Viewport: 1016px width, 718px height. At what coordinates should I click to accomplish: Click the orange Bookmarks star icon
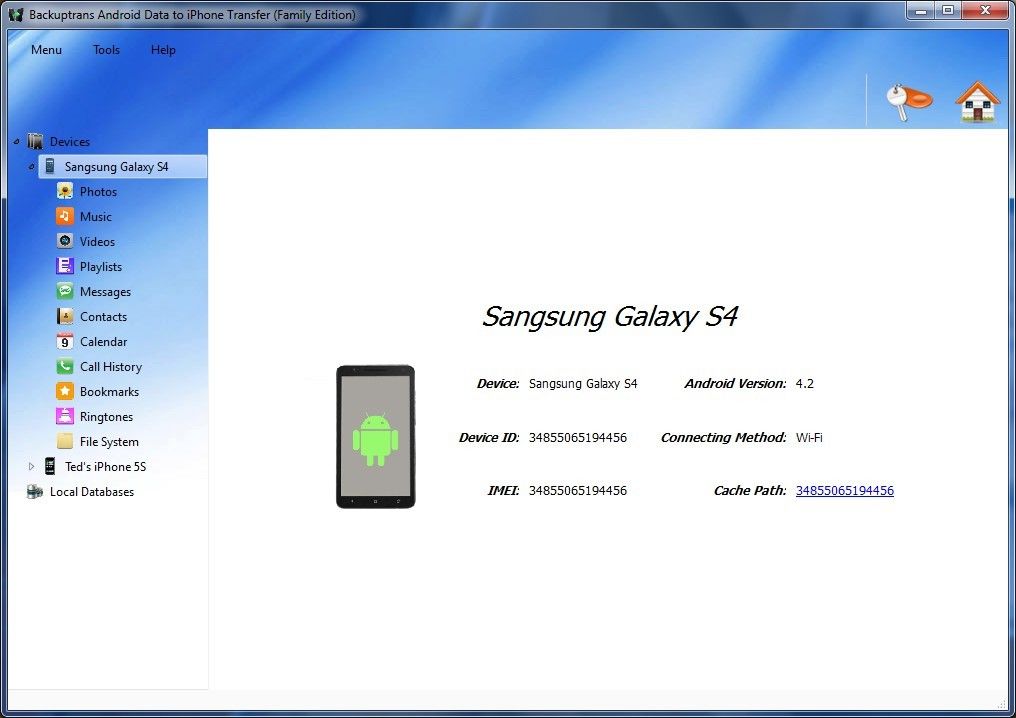point(65,391)
